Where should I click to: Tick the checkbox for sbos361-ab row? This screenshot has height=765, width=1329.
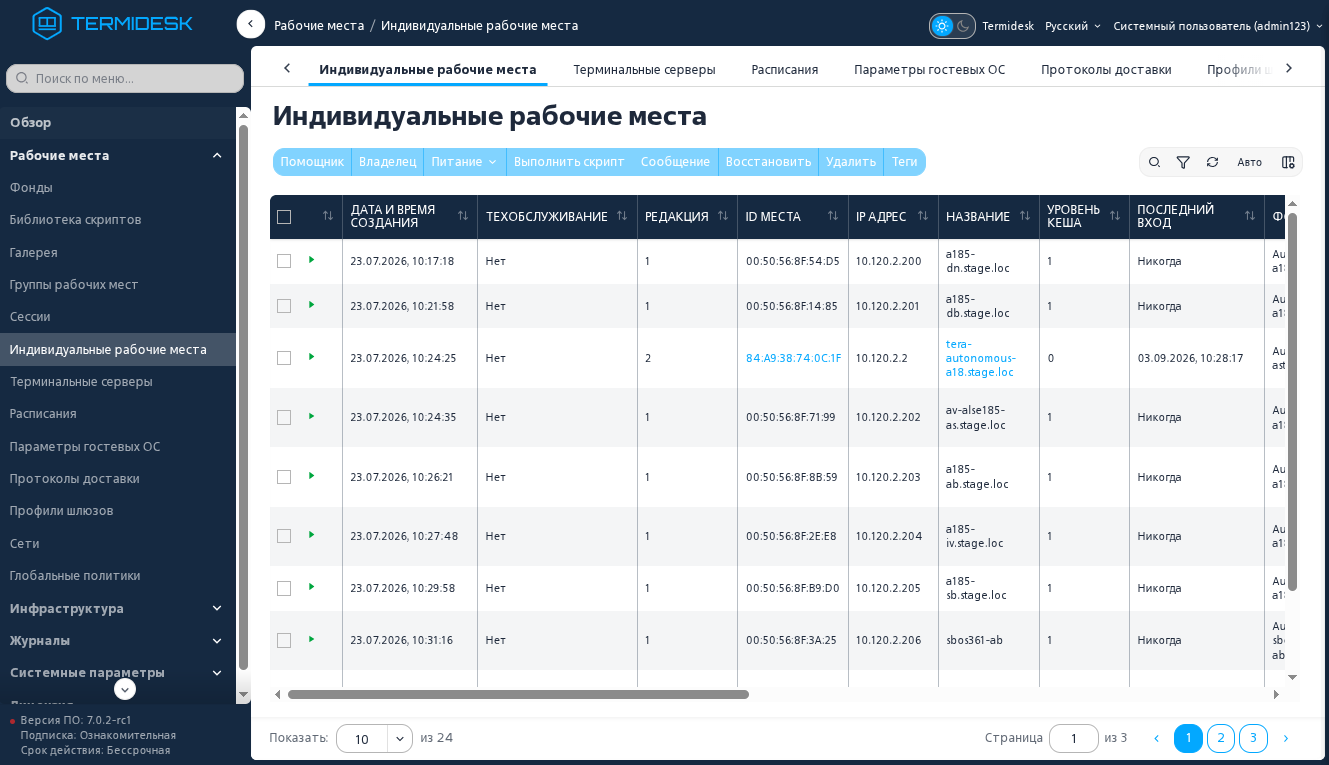pos(284,640)
